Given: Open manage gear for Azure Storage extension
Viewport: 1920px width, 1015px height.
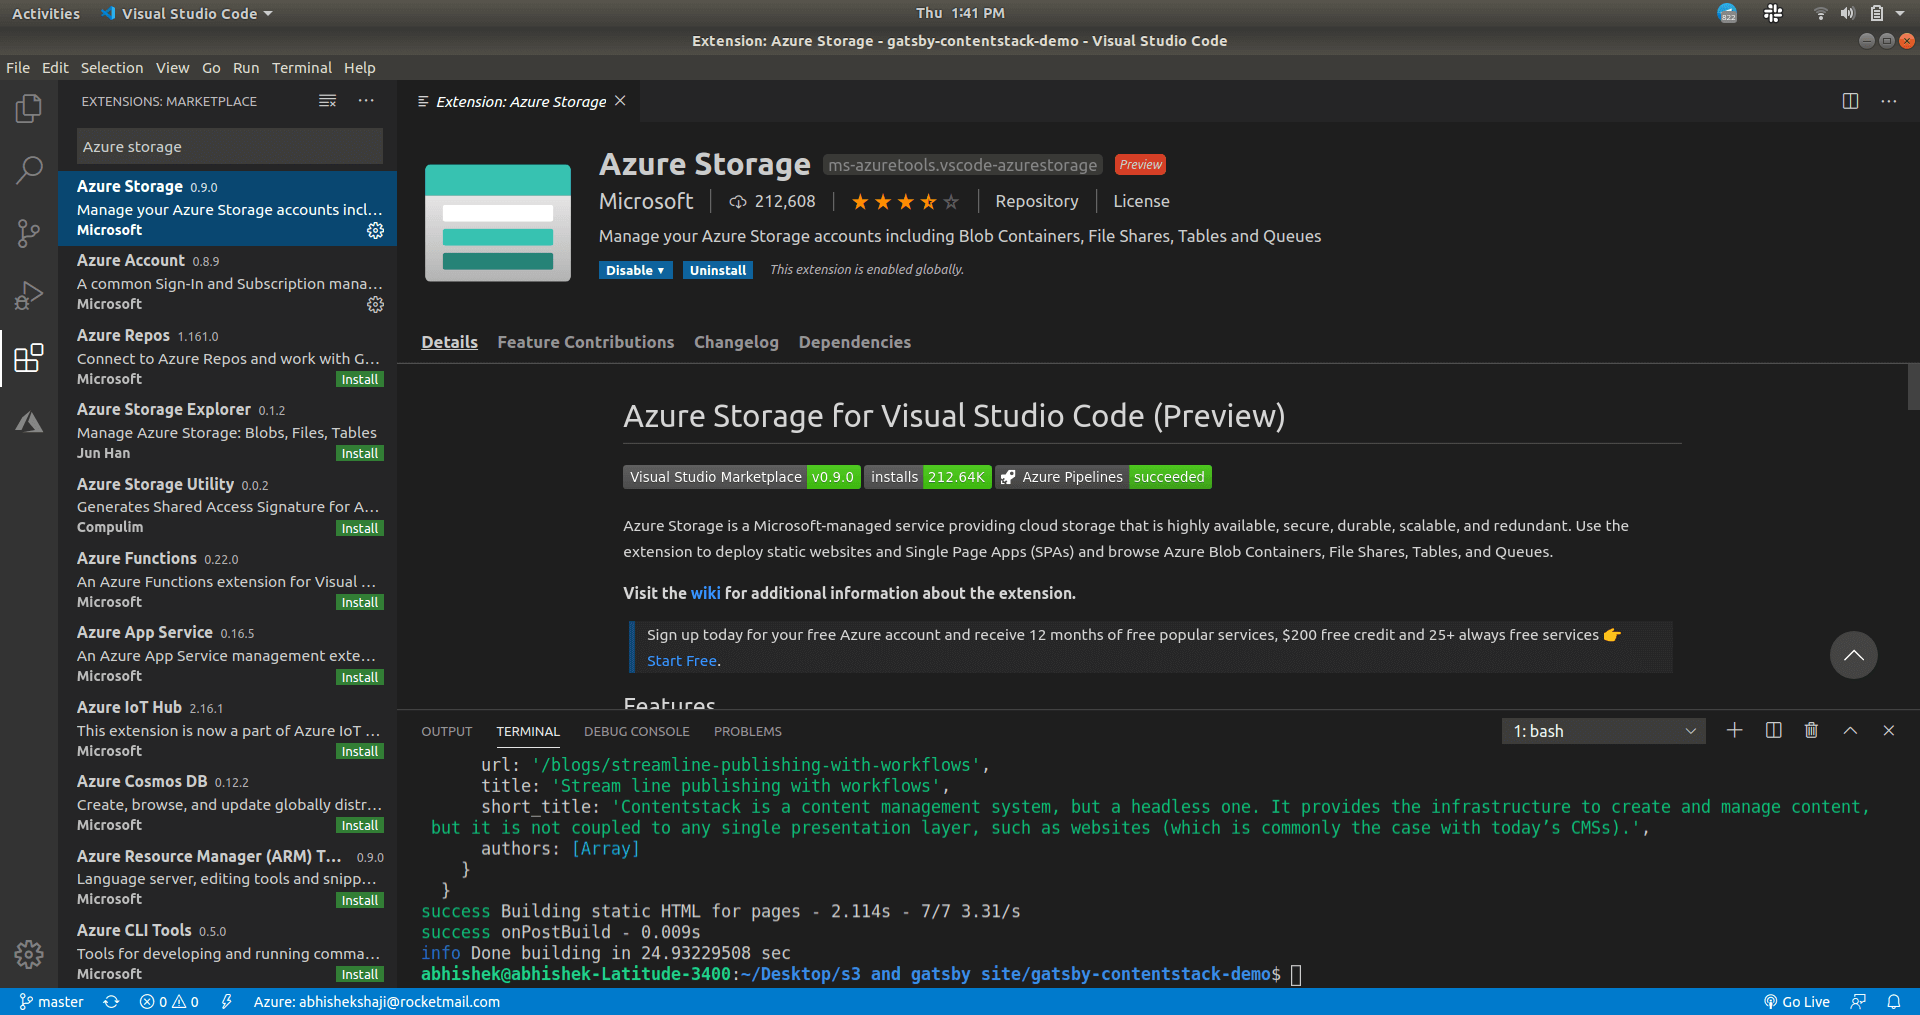Looking at the screenshot, I should [x=375, y=230].
